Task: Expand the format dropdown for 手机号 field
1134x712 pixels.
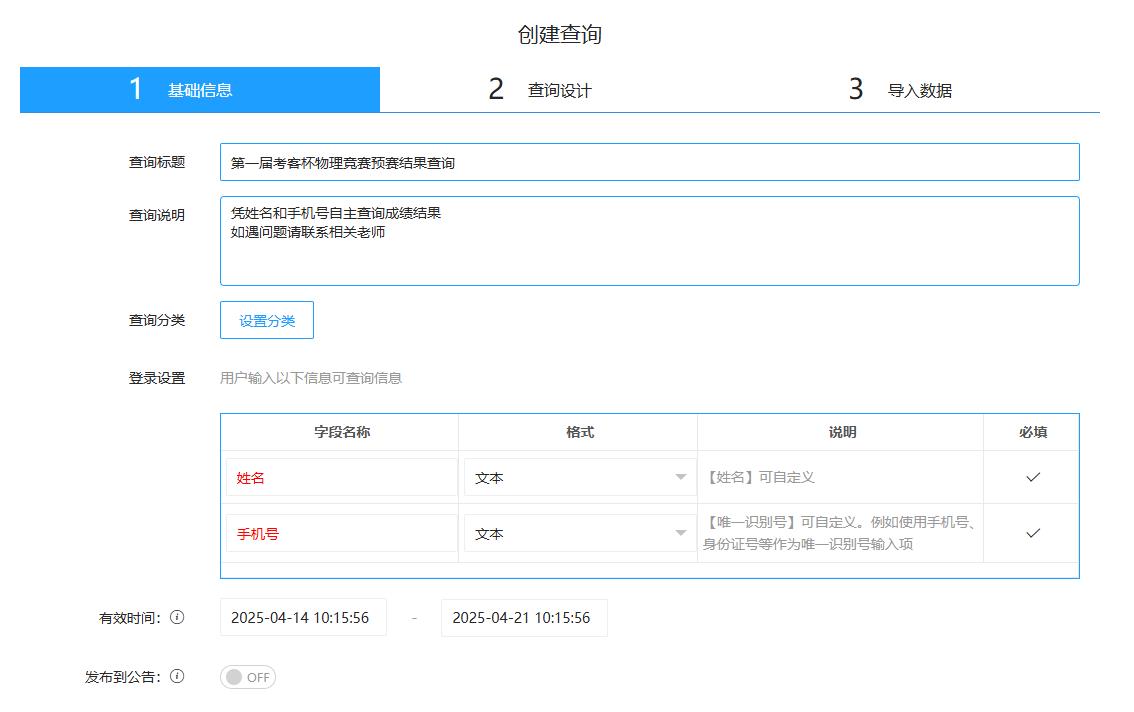Action: (579, 533)
